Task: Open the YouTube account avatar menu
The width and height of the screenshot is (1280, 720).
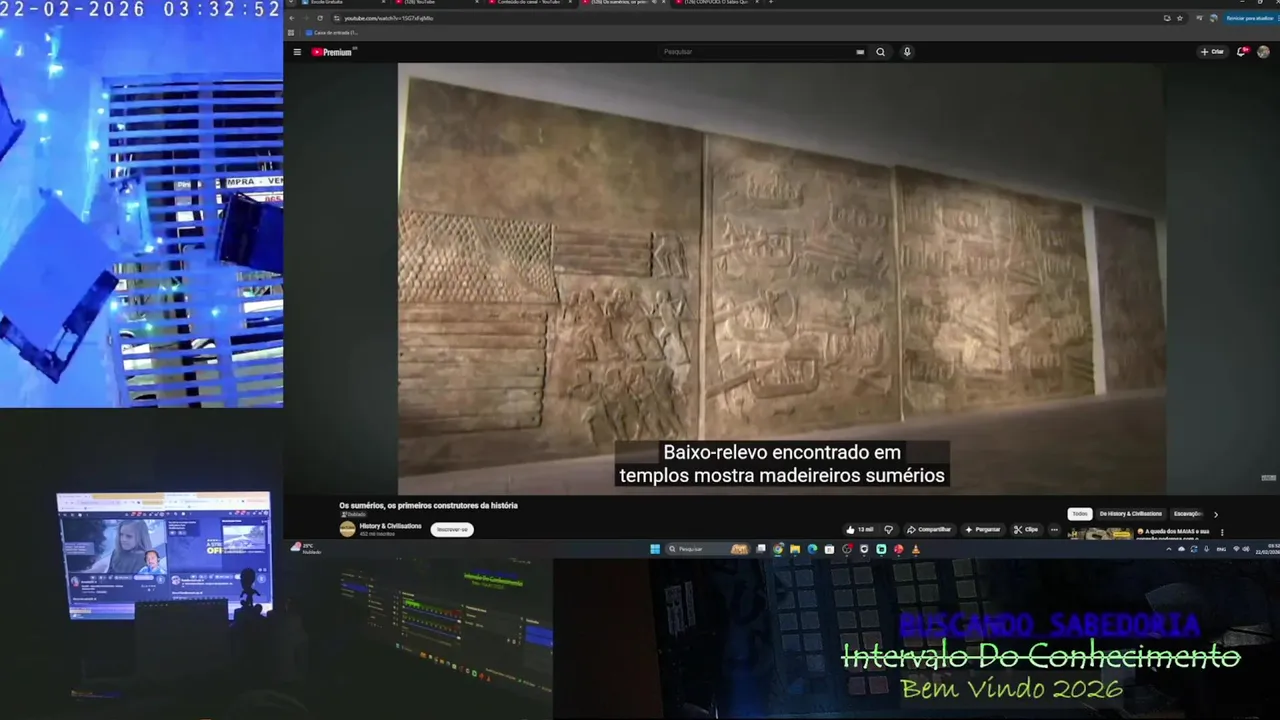Action: pyautogui.click(x=1264, y=52)
